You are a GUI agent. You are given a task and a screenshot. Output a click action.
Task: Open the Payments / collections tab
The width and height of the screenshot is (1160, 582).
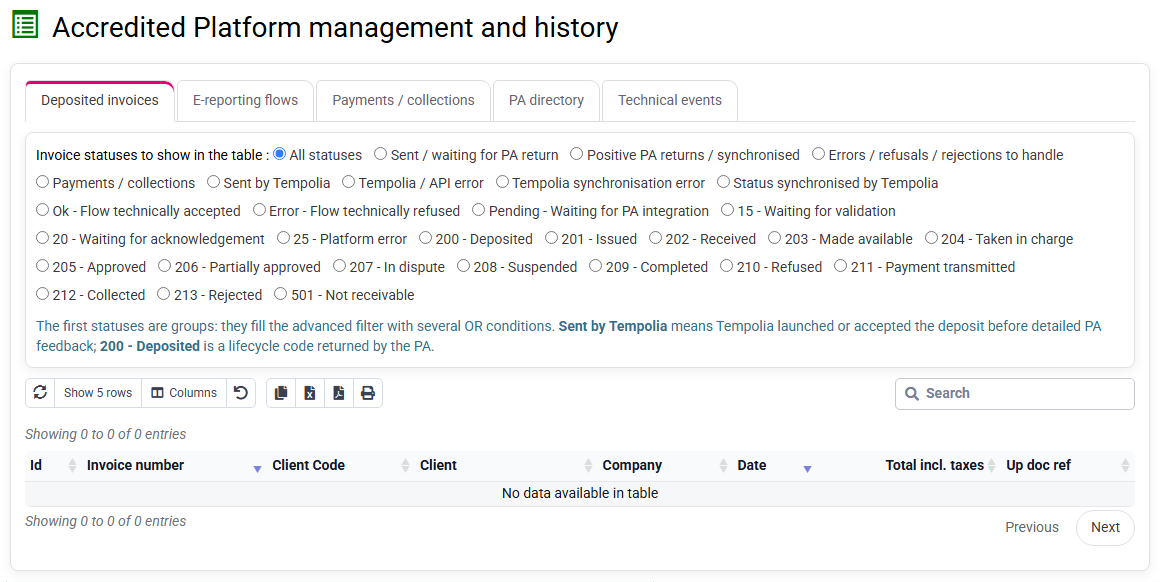403,101
